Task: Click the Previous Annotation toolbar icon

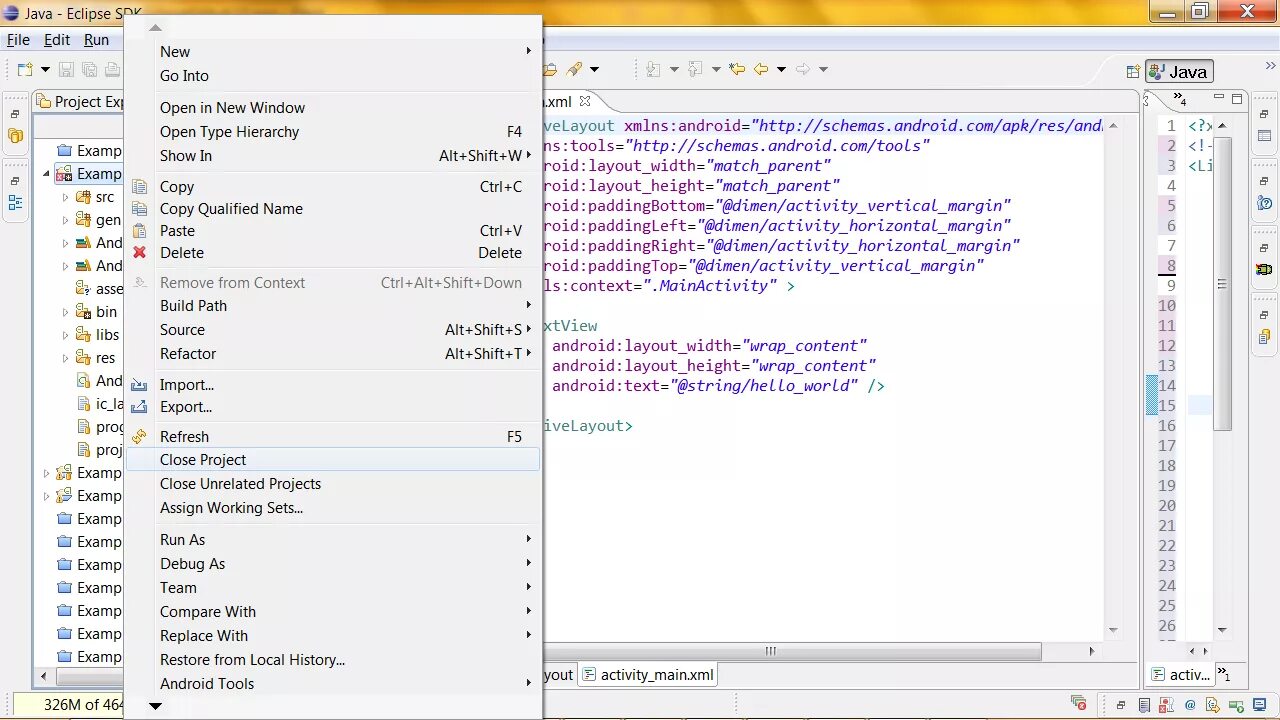Action: click(x=695, y=69)
